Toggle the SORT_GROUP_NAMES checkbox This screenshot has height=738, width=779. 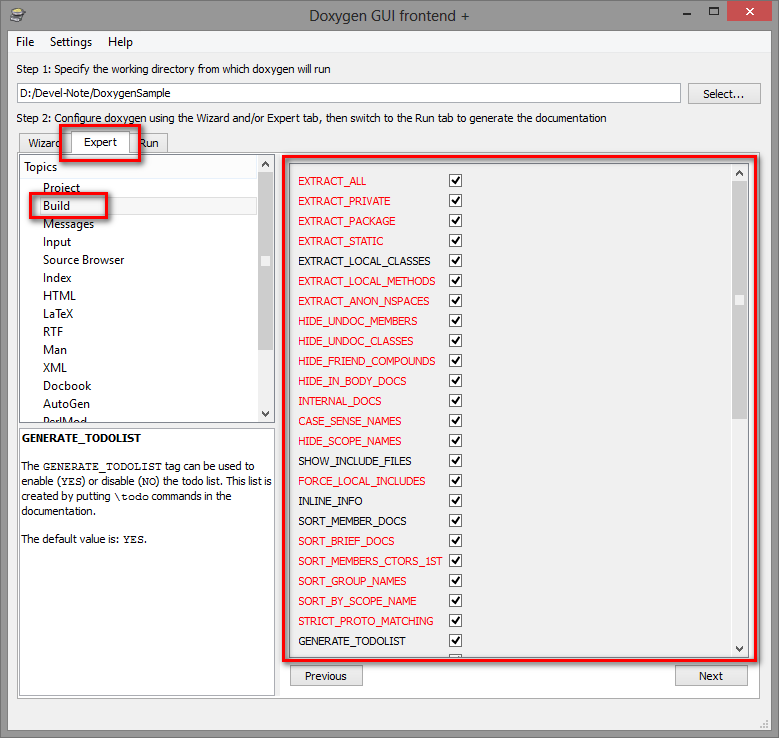pyautogui.click(x=455, y=580)
